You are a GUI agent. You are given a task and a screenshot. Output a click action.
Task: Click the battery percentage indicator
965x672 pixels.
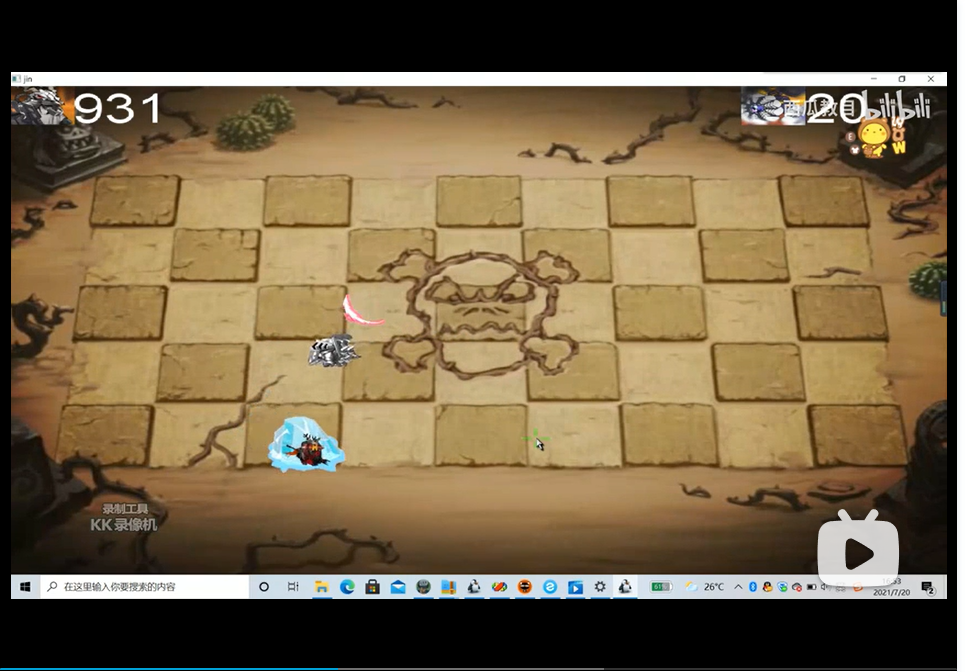pos(660,587)
